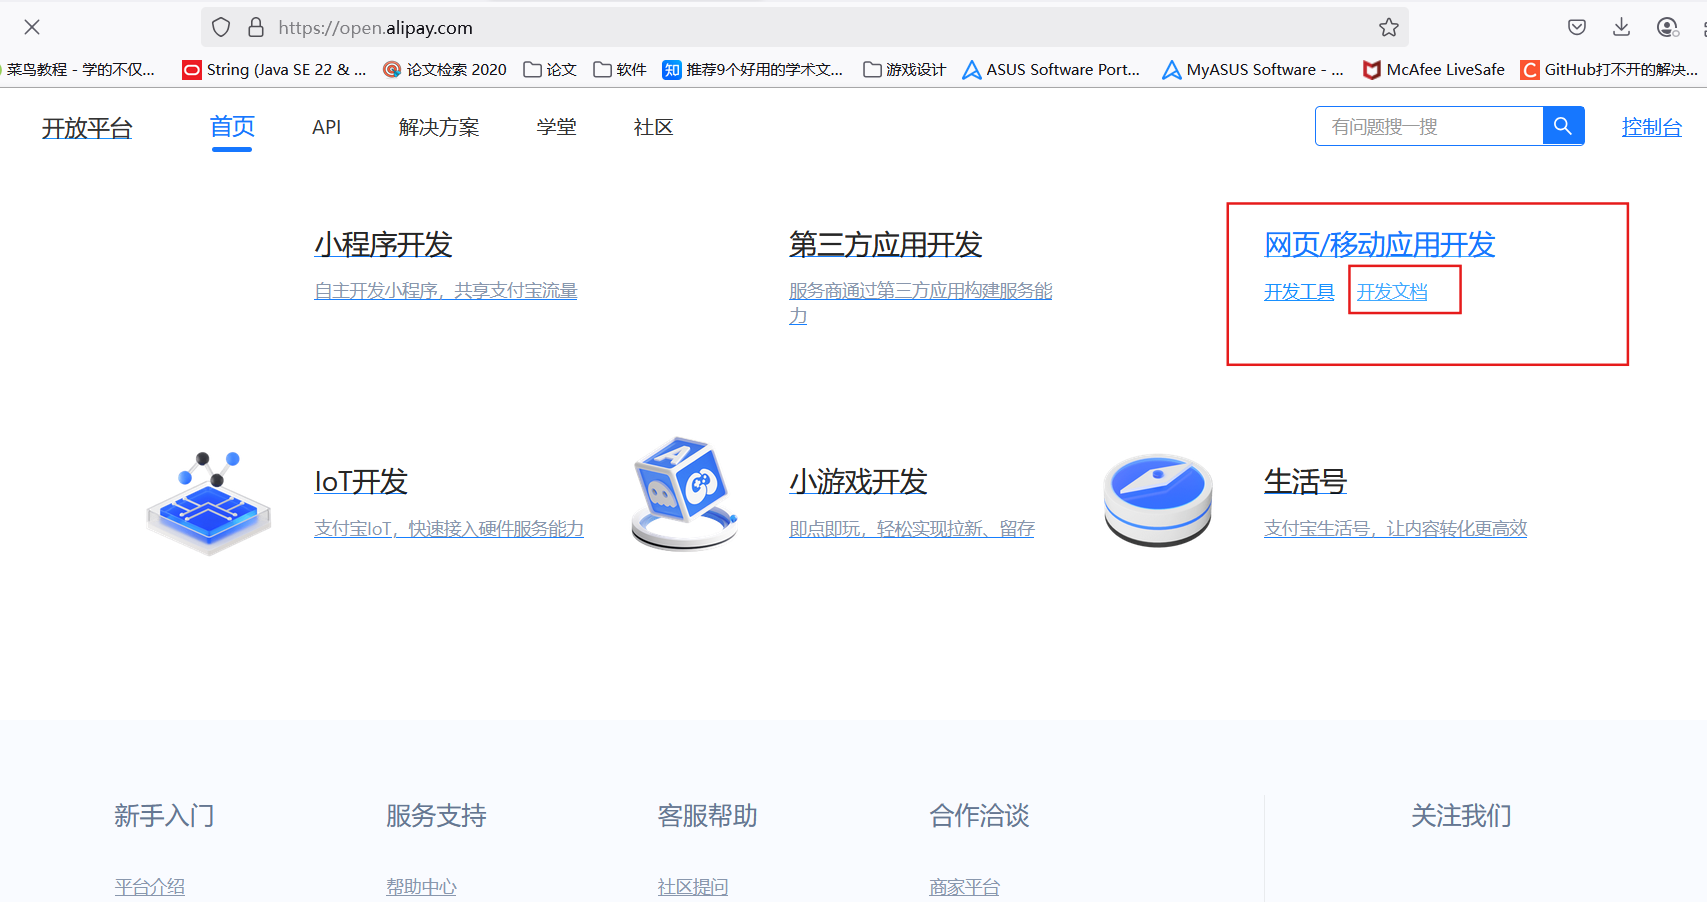Click the 服务支持 footer heading
The height and width of the screenshot is (902, 1707).
tap(436, 816)
